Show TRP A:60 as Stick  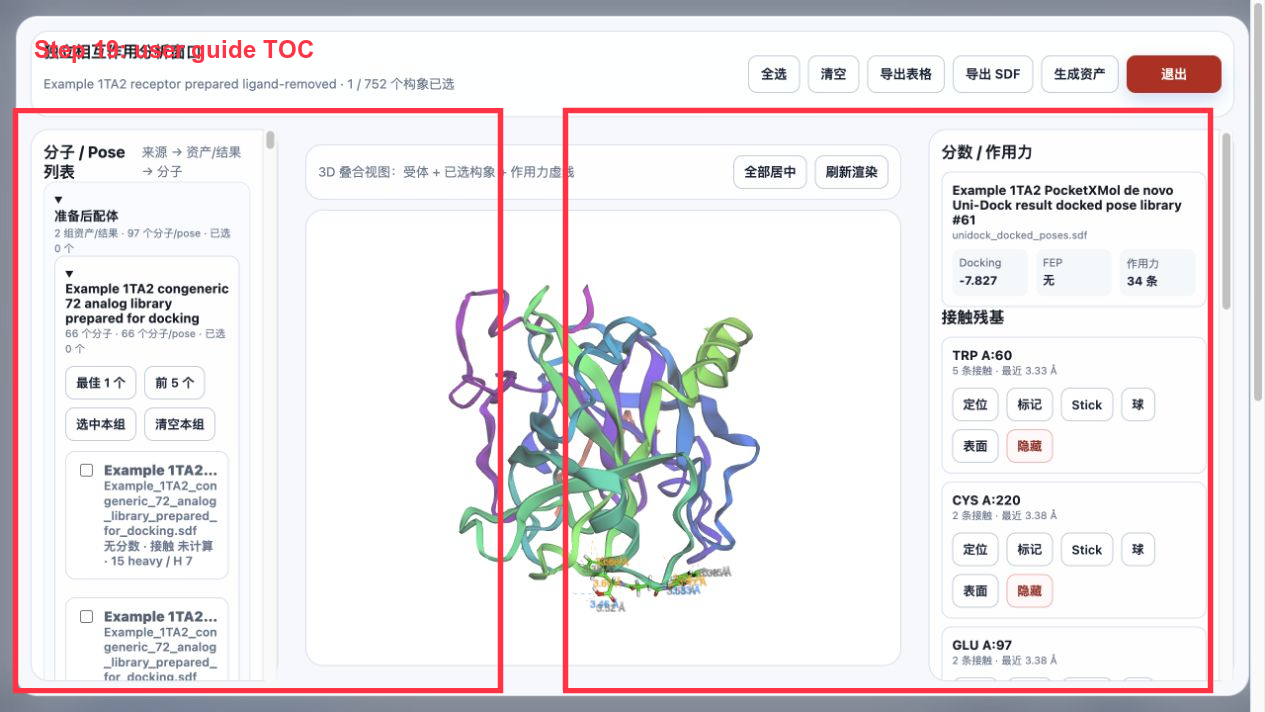click(1087, 405)
